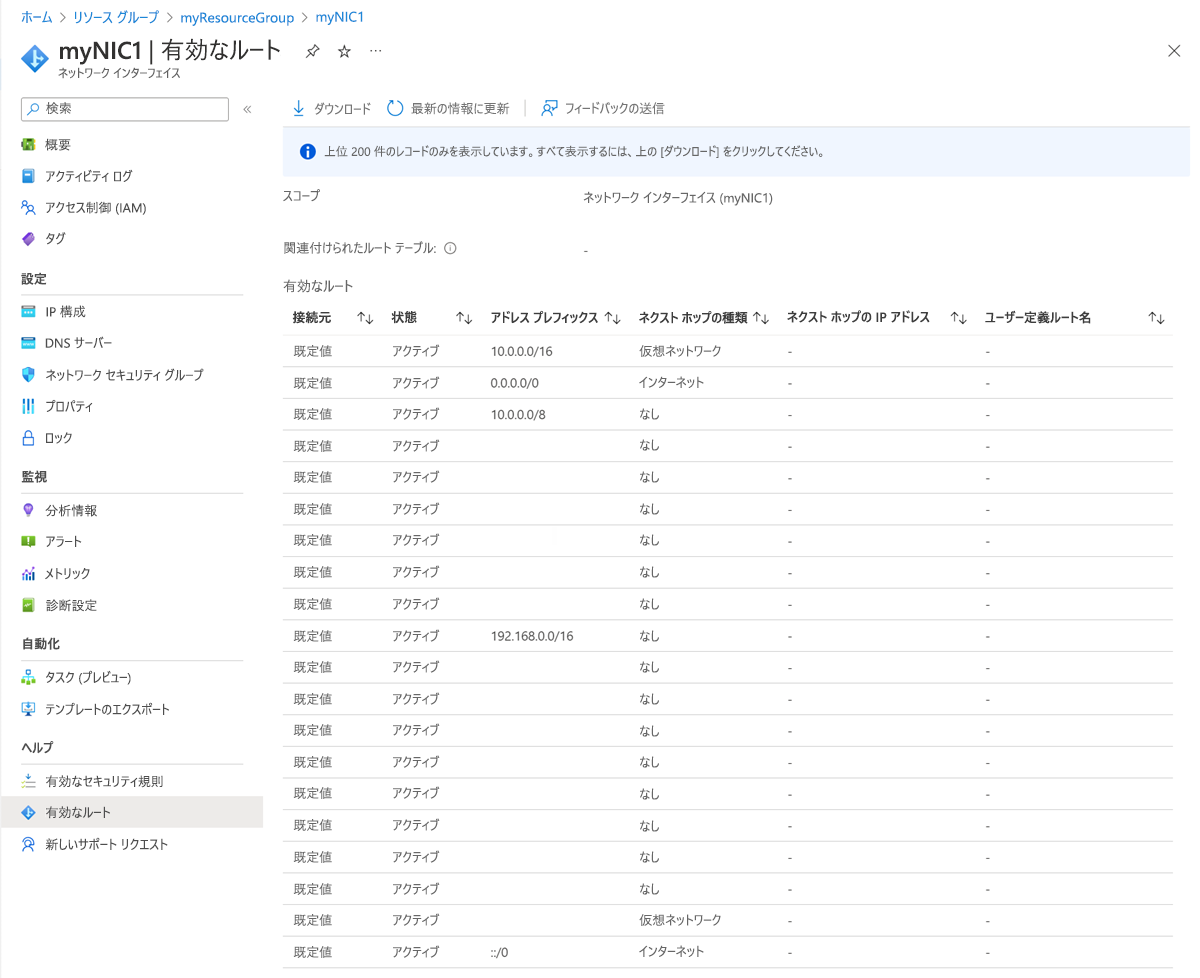
Task: Open the more options ellipsis menu
Action: pyautogui.click(x=375, y=51)
